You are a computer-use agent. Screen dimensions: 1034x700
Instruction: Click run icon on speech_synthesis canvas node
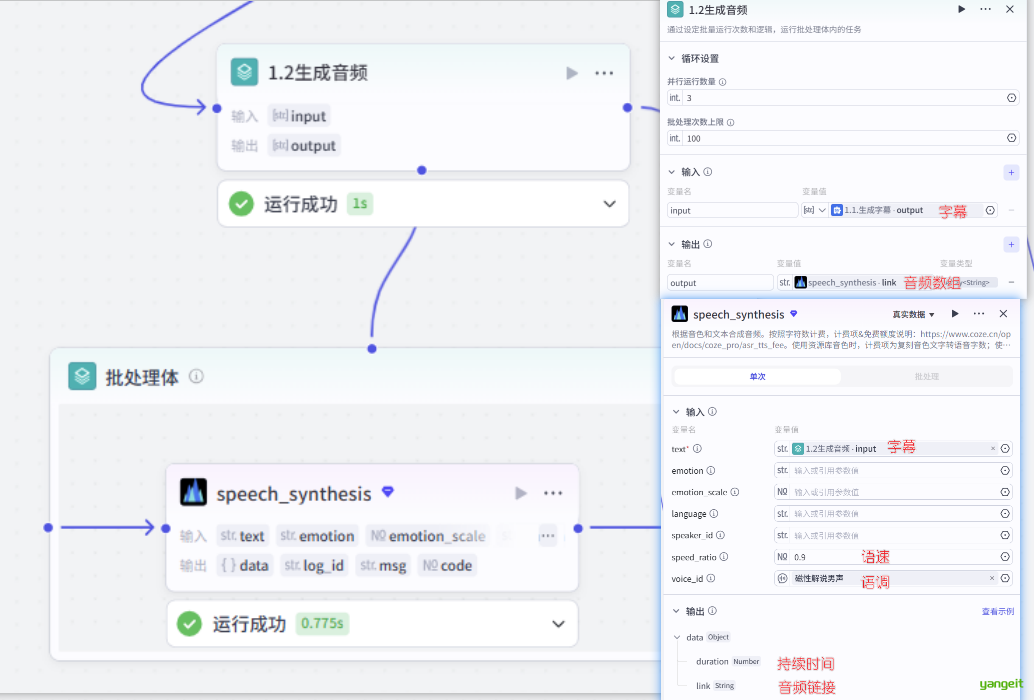520,493
